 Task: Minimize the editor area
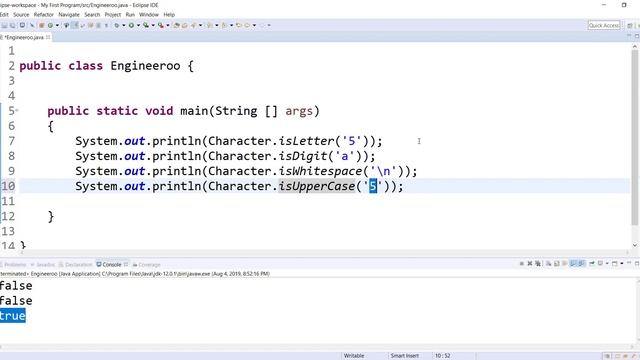pyautogui.click(x=629, y=36)
